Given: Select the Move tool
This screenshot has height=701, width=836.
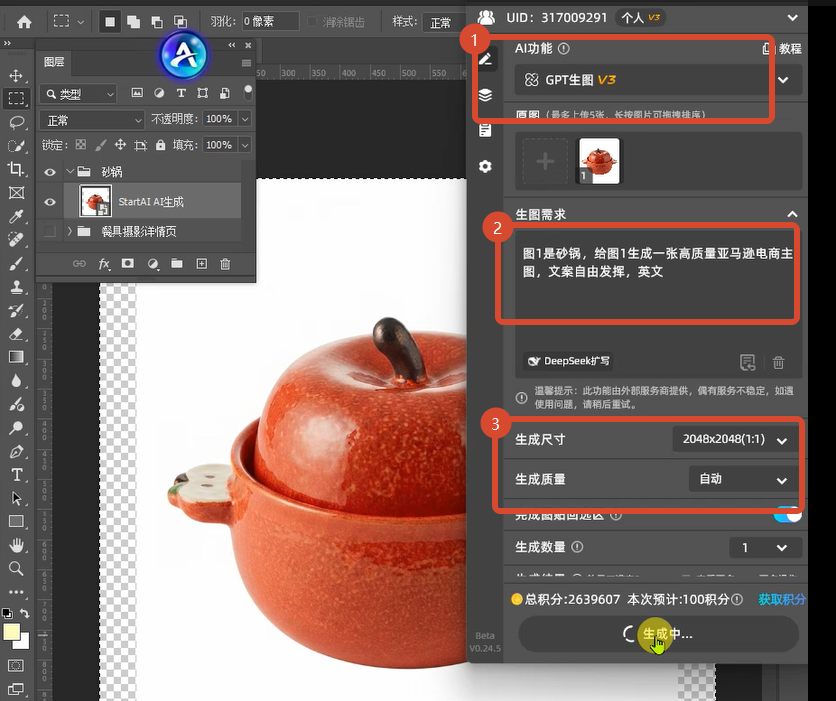Looking at the screenshot, I should (x=16, y=75).
